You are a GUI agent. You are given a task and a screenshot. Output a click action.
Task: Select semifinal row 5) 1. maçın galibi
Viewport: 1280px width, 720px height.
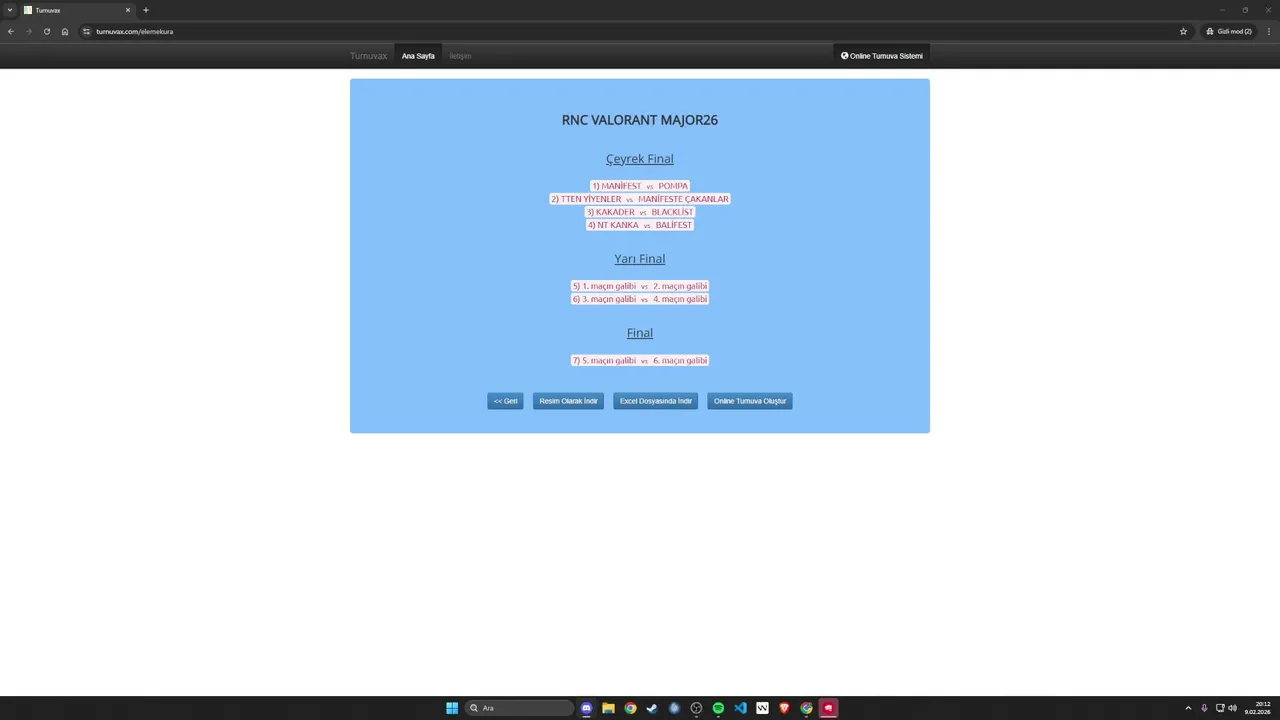[x=640, y=286]
